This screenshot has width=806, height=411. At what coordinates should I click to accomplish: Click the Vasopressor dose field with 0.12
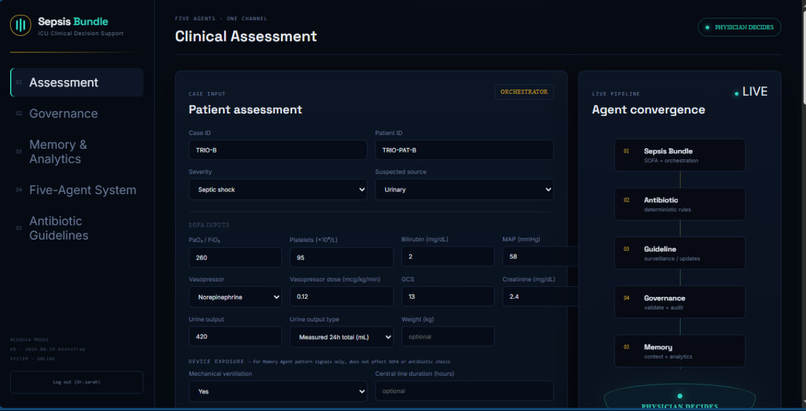click(x=341, y=297)
